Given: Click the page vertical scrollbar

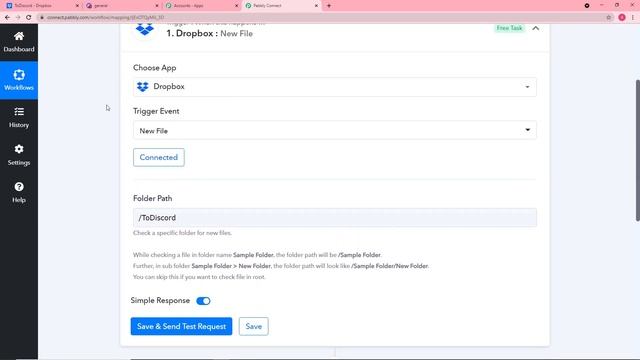Looking at the screenshot, I should (x=638, y=150).
